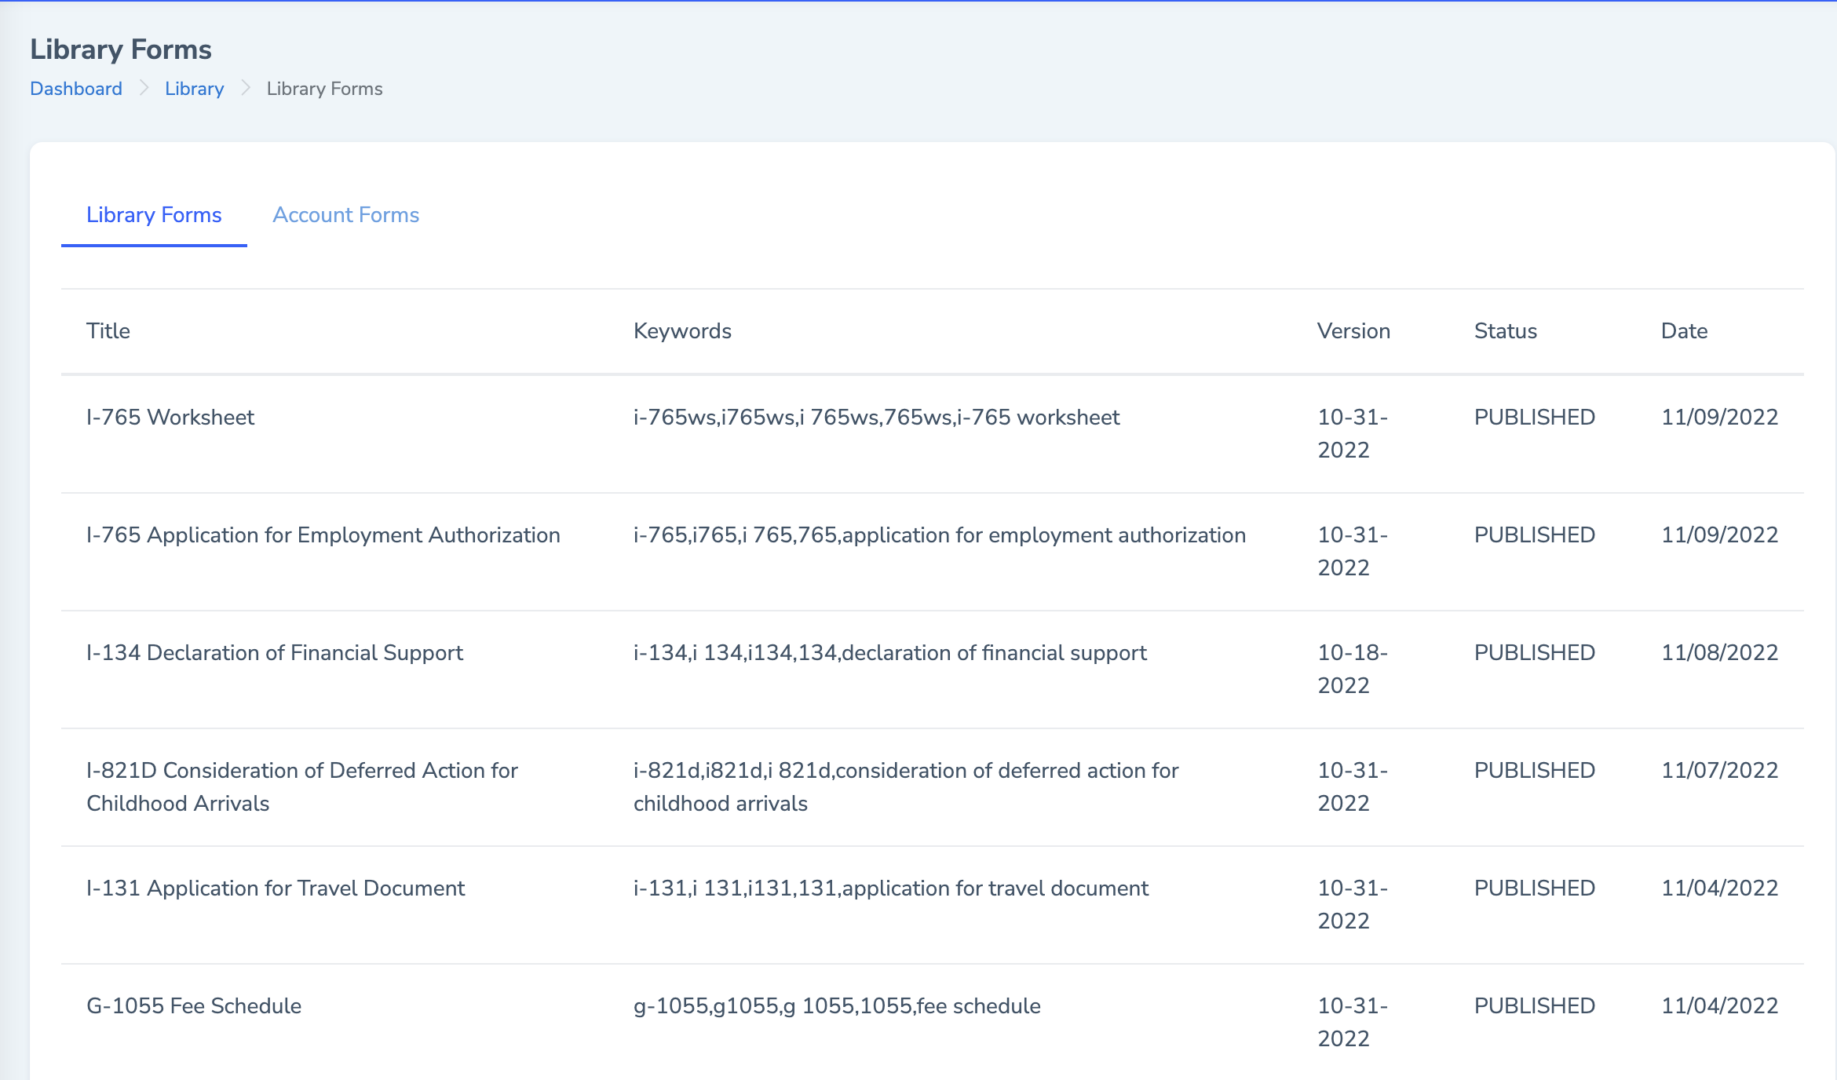Screen dimensions: 1837x1080
Task: Click the Keywords column header
Action: click(682, 330)
